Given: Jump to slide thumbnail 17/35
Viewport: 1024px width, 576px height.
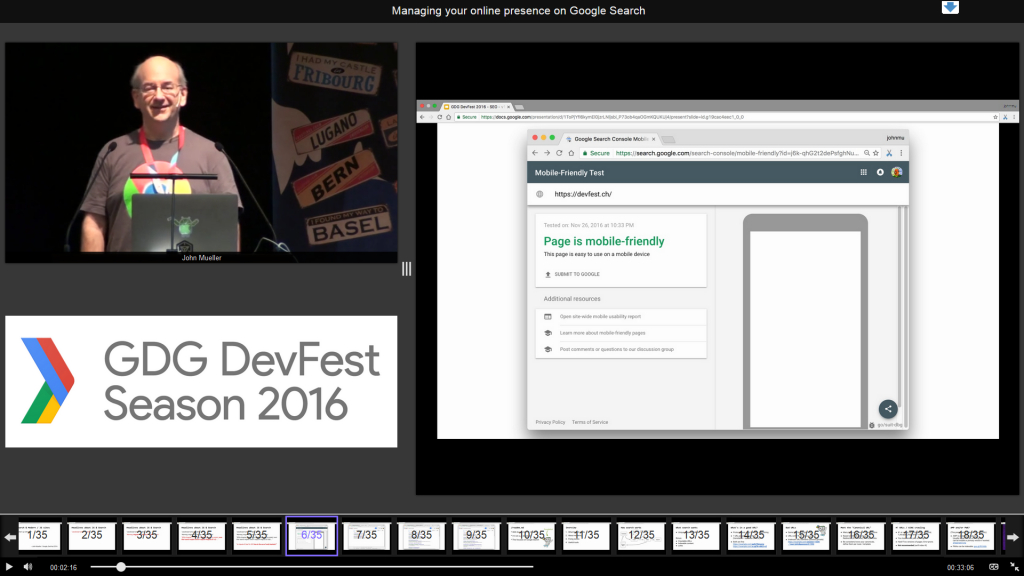Looking at the screenshot, I should tap(916, 536).
